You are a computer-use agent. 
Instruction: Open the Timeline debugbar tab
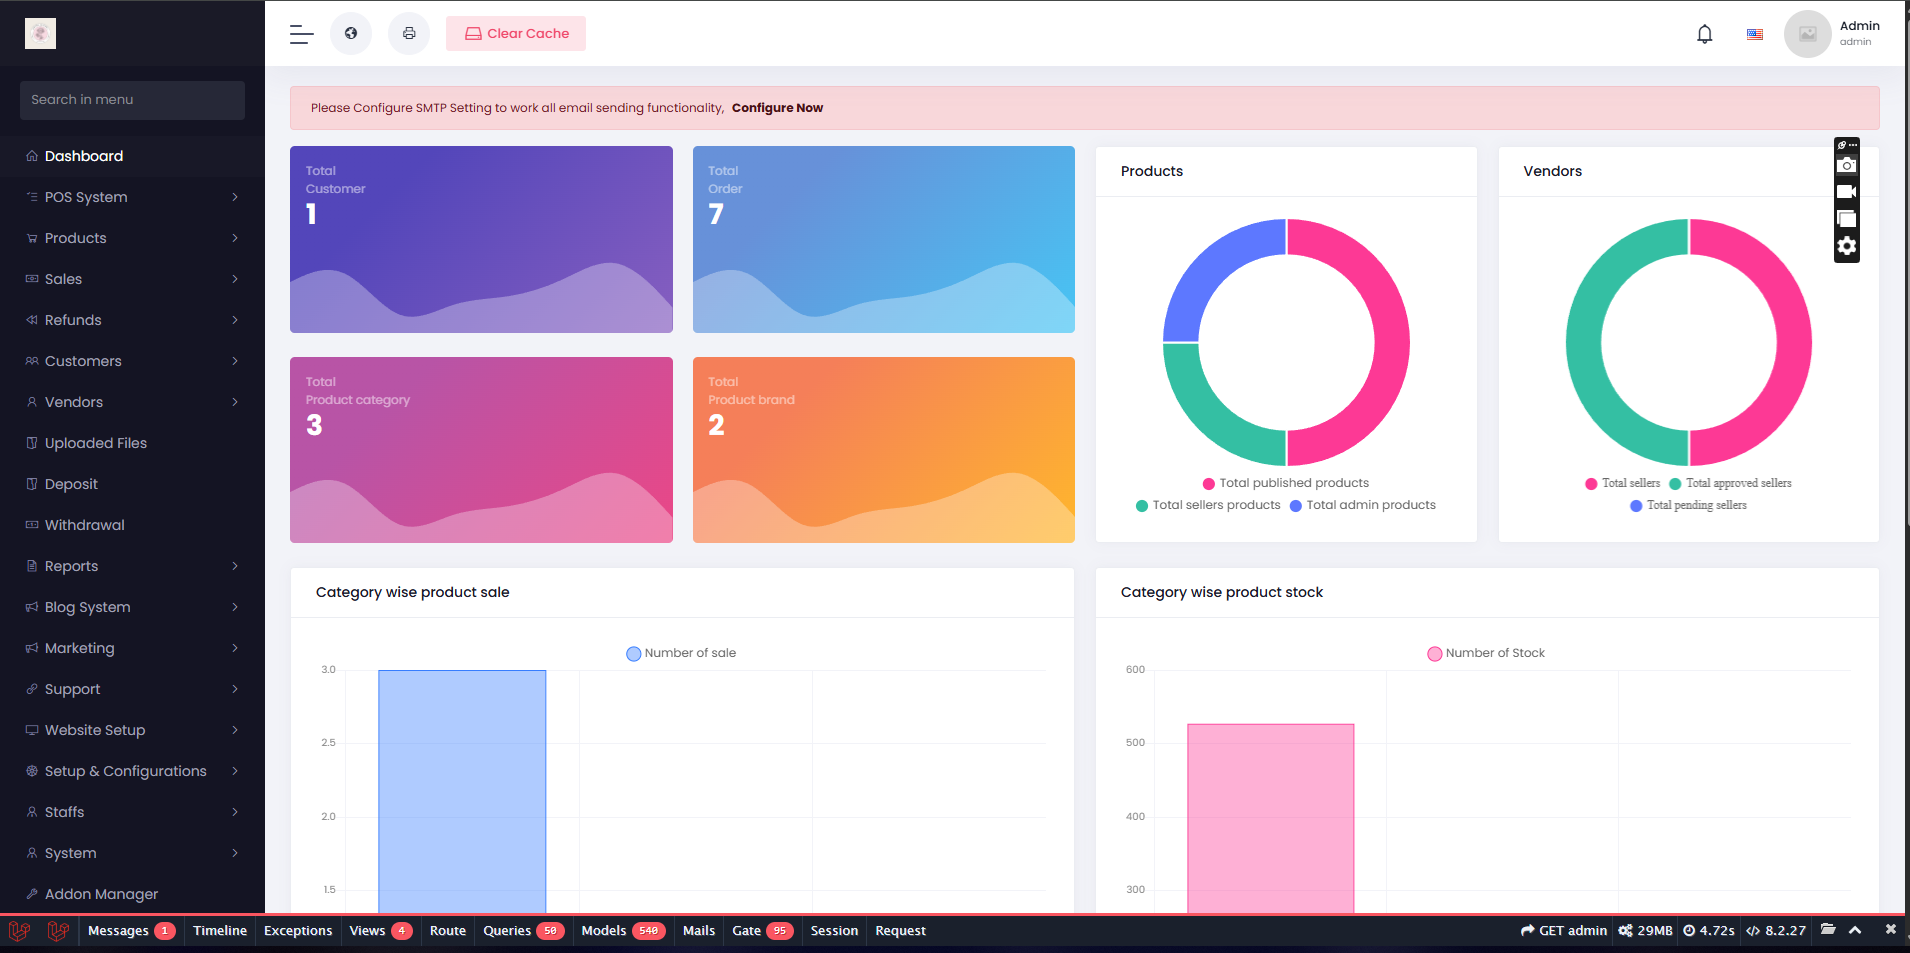click(220, 931)
